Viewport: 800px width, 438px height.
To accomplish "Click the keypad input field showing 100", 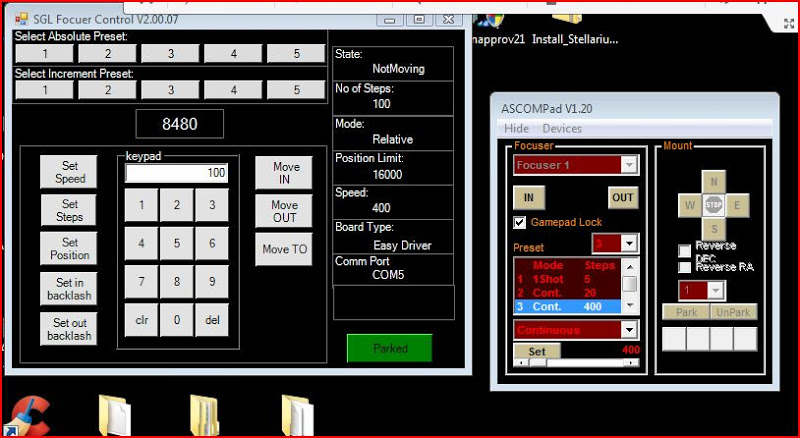I will tap(177, 173).
